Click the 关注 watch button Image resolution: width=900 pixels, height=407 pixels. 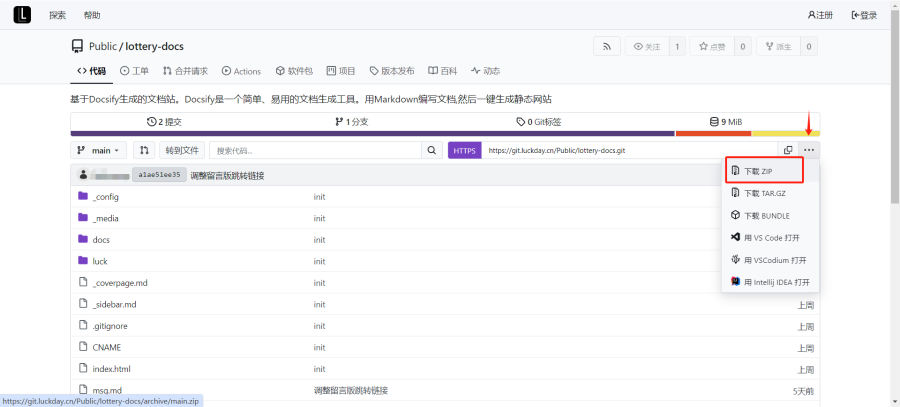[647, 46]
